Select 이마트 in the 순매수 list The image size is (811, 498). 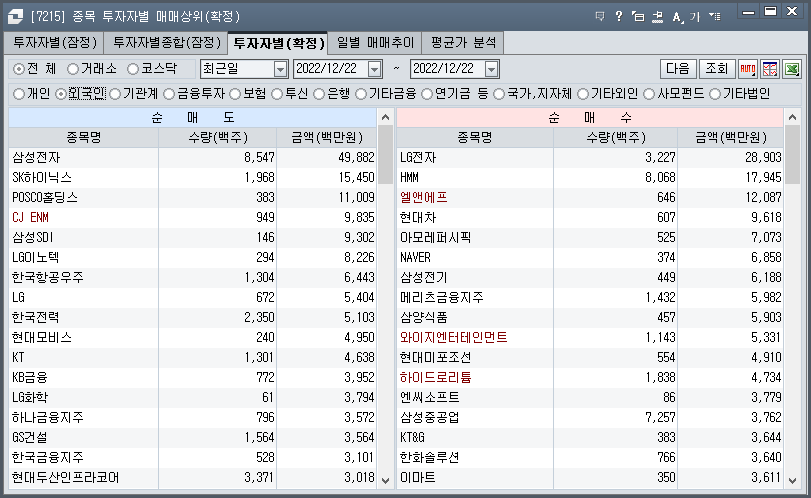tap(417, 477)
